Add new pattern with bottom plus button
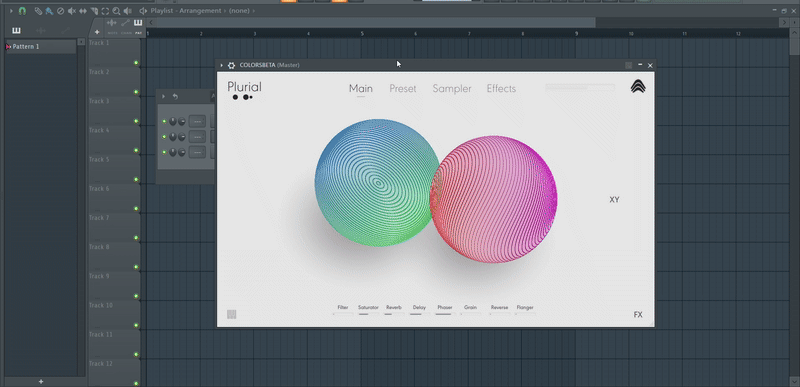The image size is (800, 387). pos(41,381)
